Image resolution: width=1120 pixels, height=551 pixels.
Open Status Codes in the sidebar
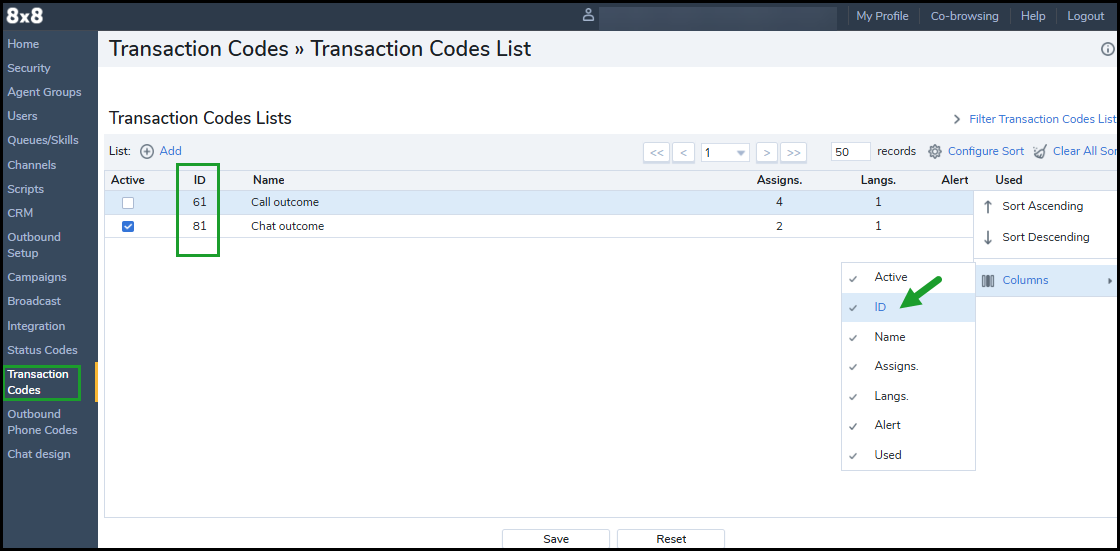point(42,350)
